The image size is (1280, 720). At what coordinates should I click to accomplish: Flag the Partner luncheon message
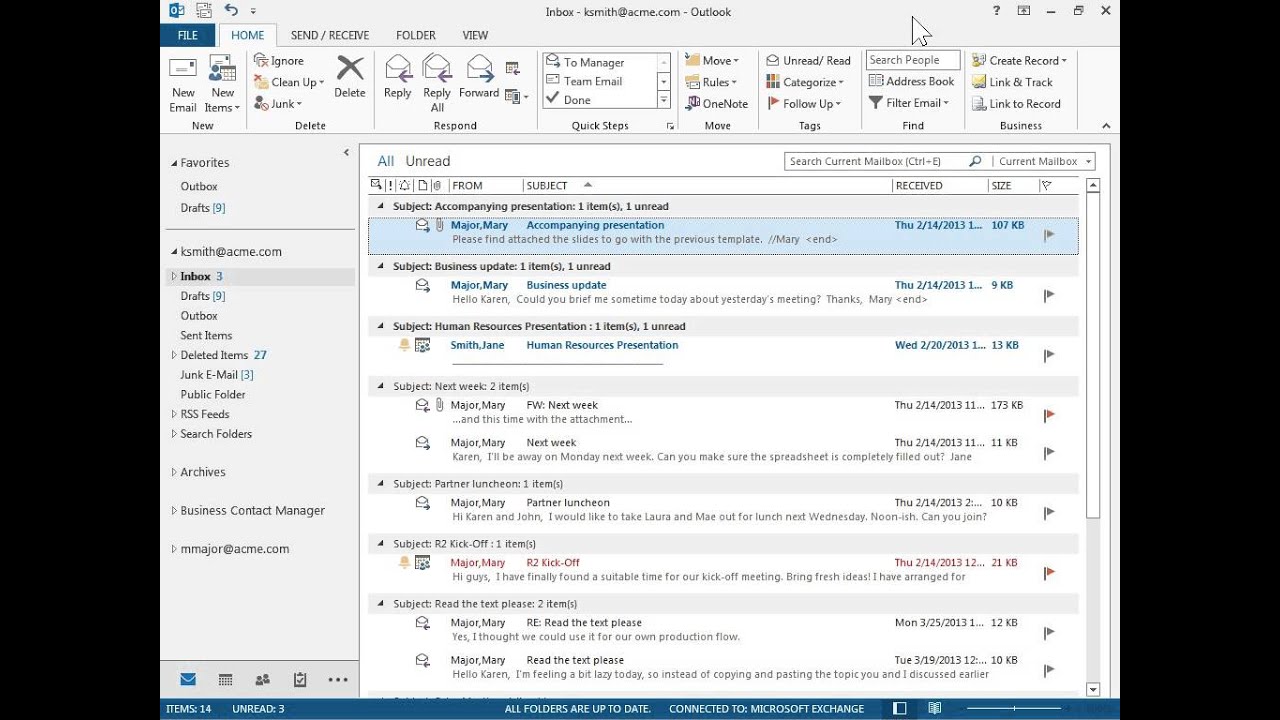coord(1049,513)
